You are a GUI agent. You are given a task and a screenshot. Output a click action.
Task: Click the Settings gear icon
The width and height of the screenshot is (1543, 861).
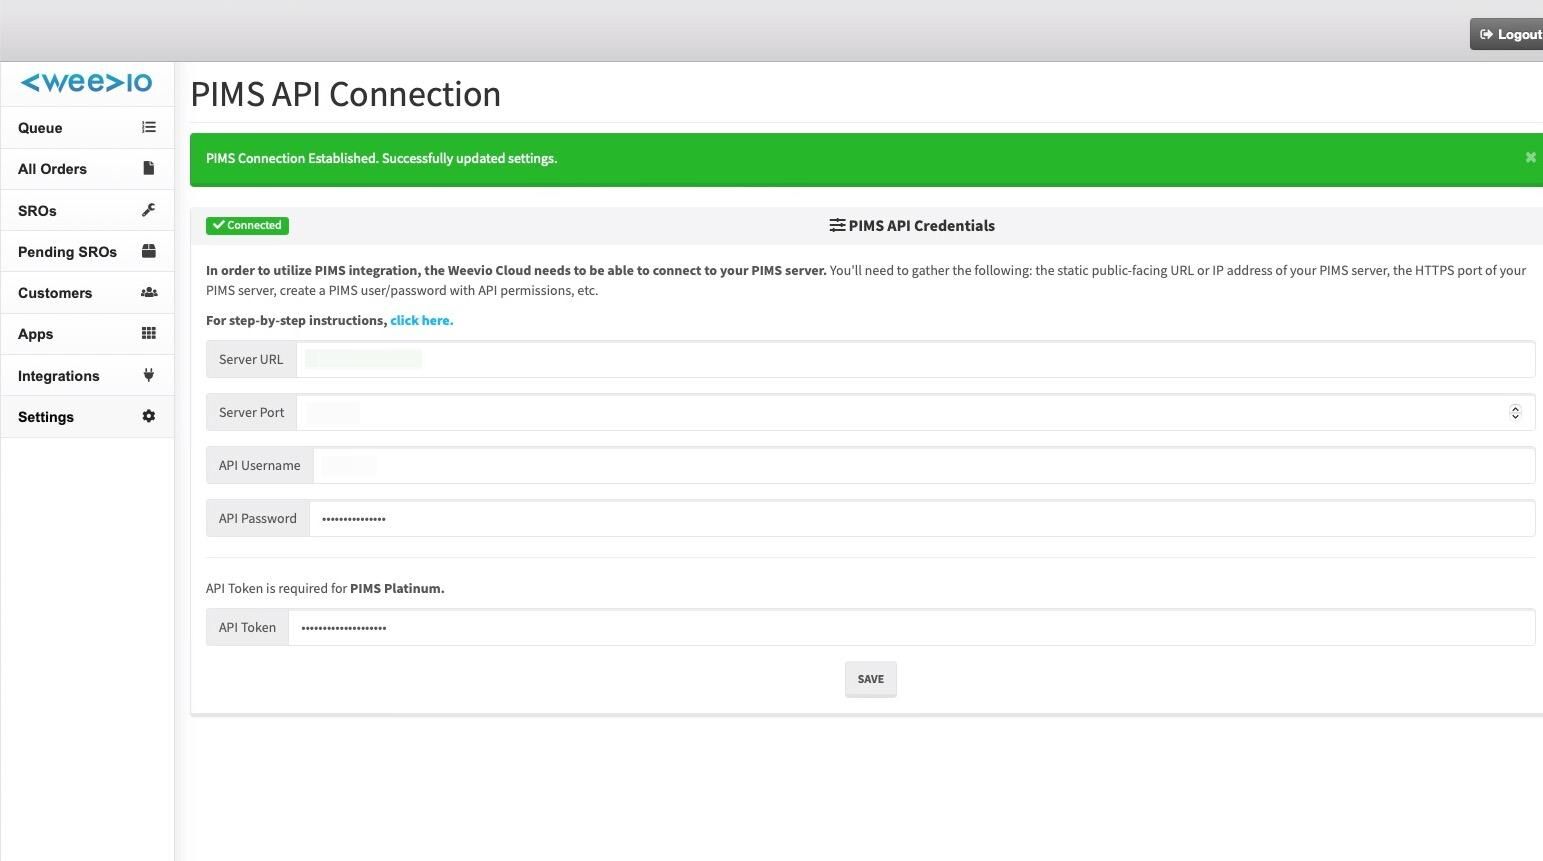(x=149, y=416)
